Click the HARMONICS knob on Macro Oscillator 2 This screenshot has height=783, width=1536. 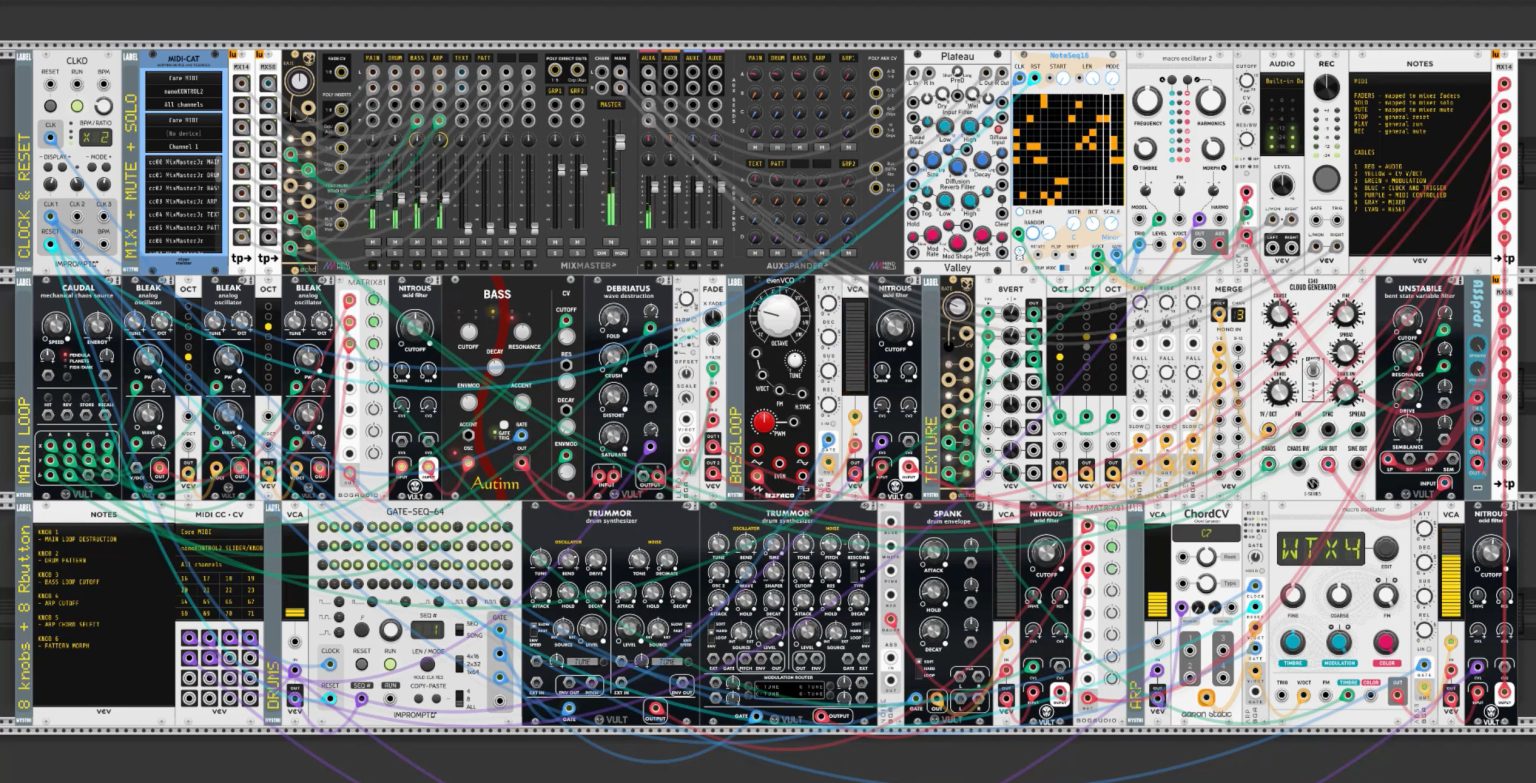pos(1210,100)
